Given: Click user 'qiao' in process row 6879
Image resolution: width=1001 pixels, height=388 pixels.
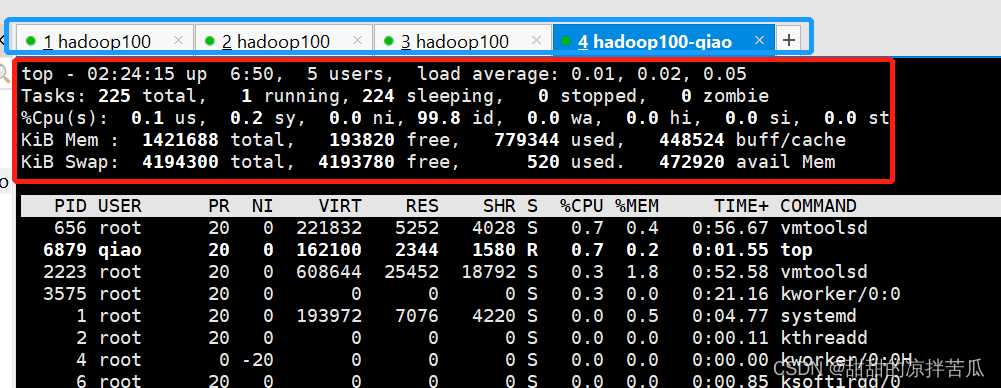Looking at the screenshot, I should (x=119, y=250).
